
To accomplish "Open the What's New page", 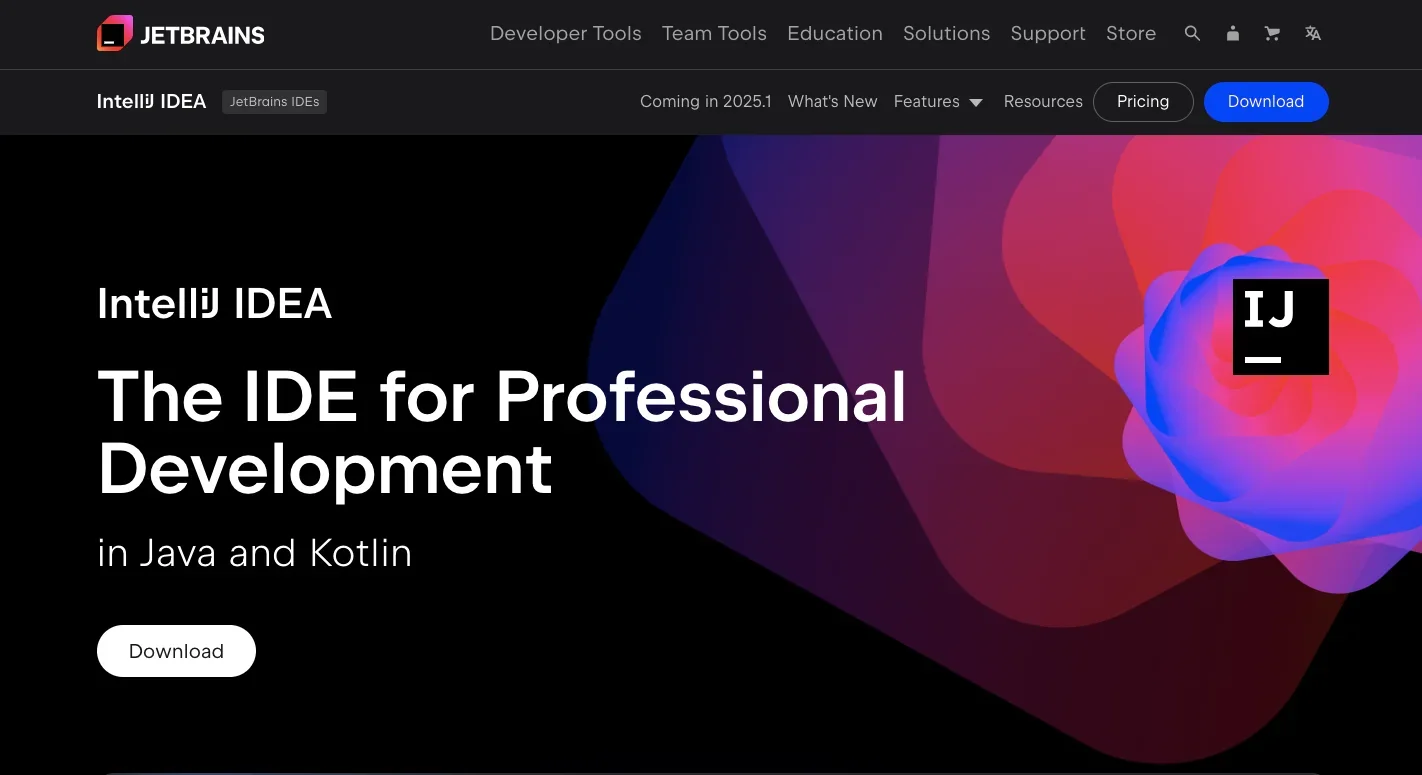I will point(832,102).
